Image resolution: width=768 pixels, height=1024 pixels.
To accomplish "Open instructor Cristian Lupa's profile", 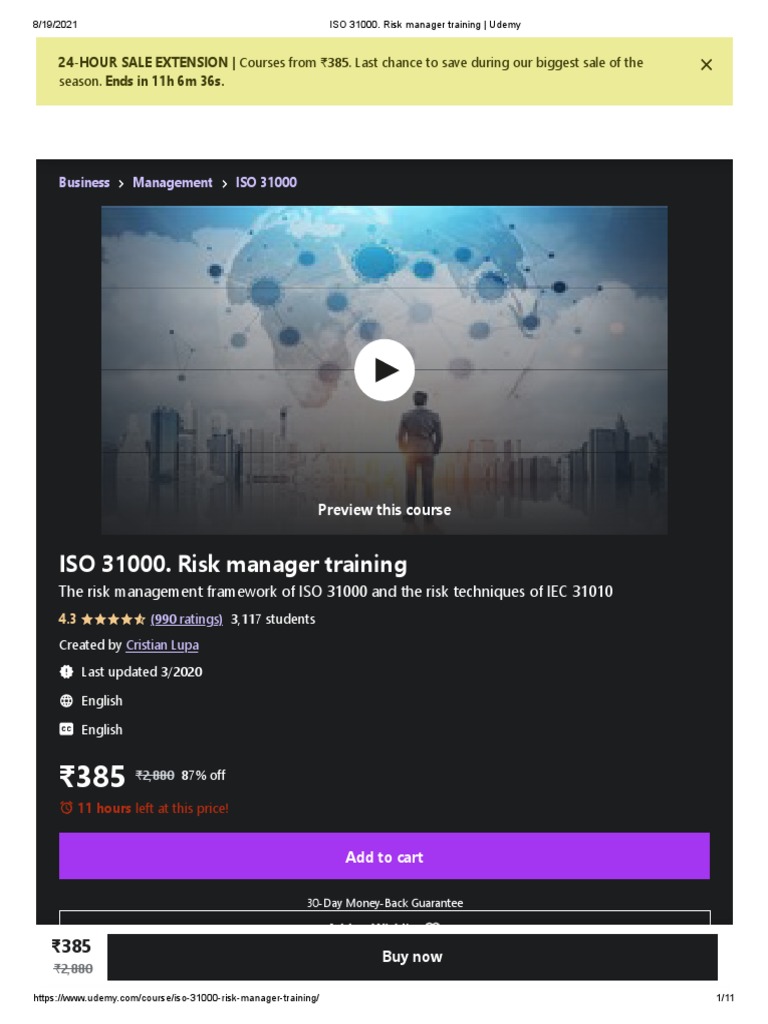I will pyautogui.click(x=162, y=645).
